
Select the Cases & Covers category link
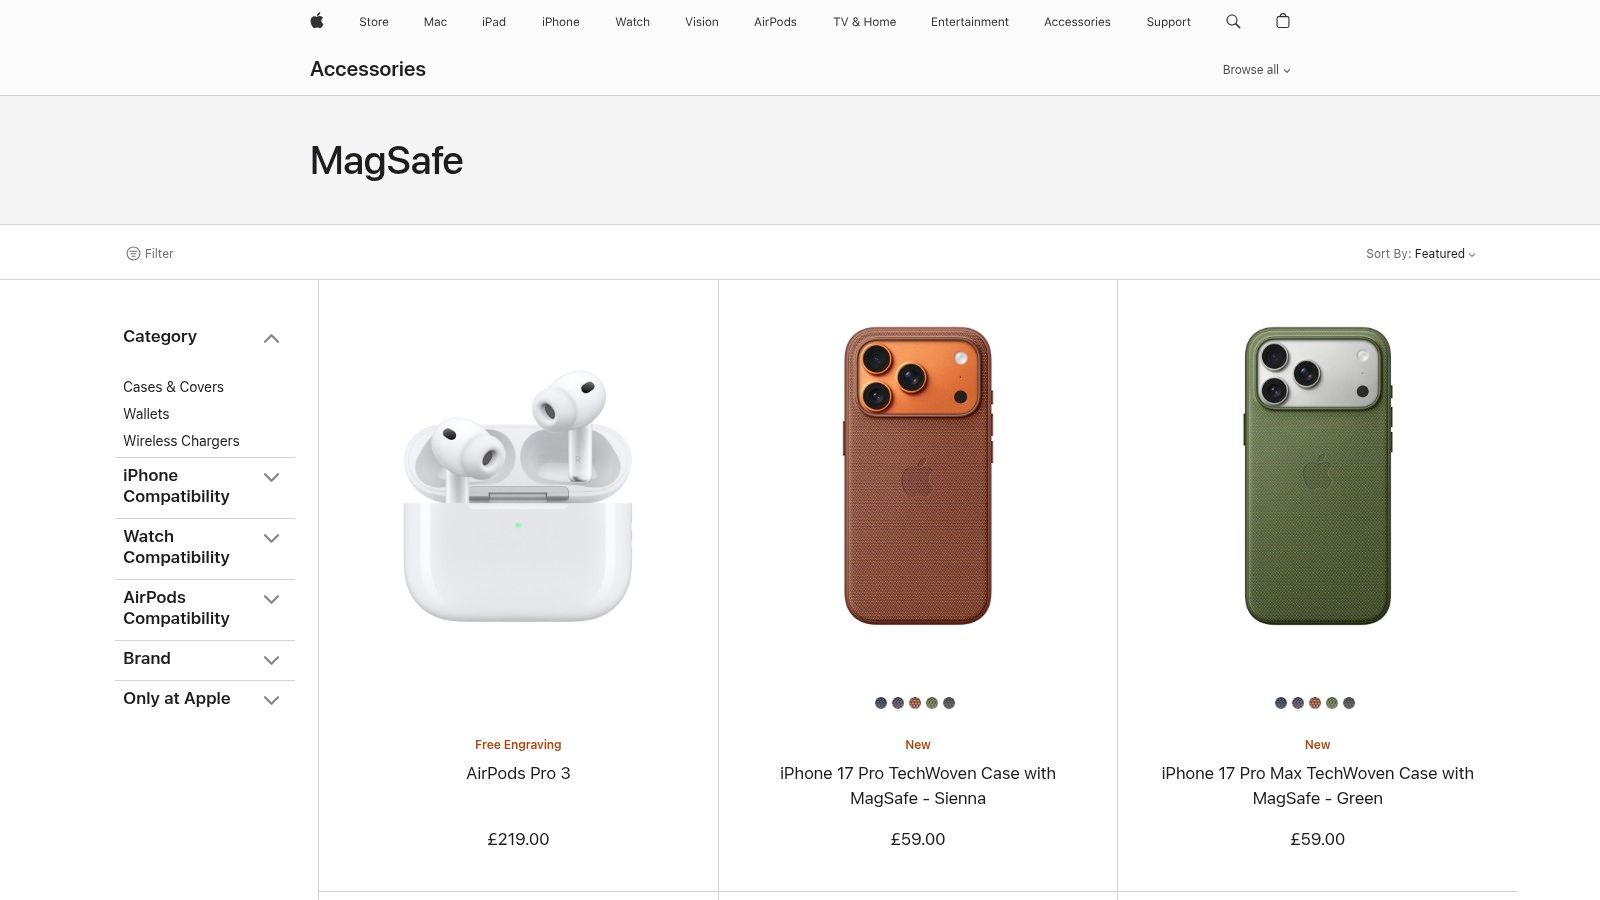[172, 387]
